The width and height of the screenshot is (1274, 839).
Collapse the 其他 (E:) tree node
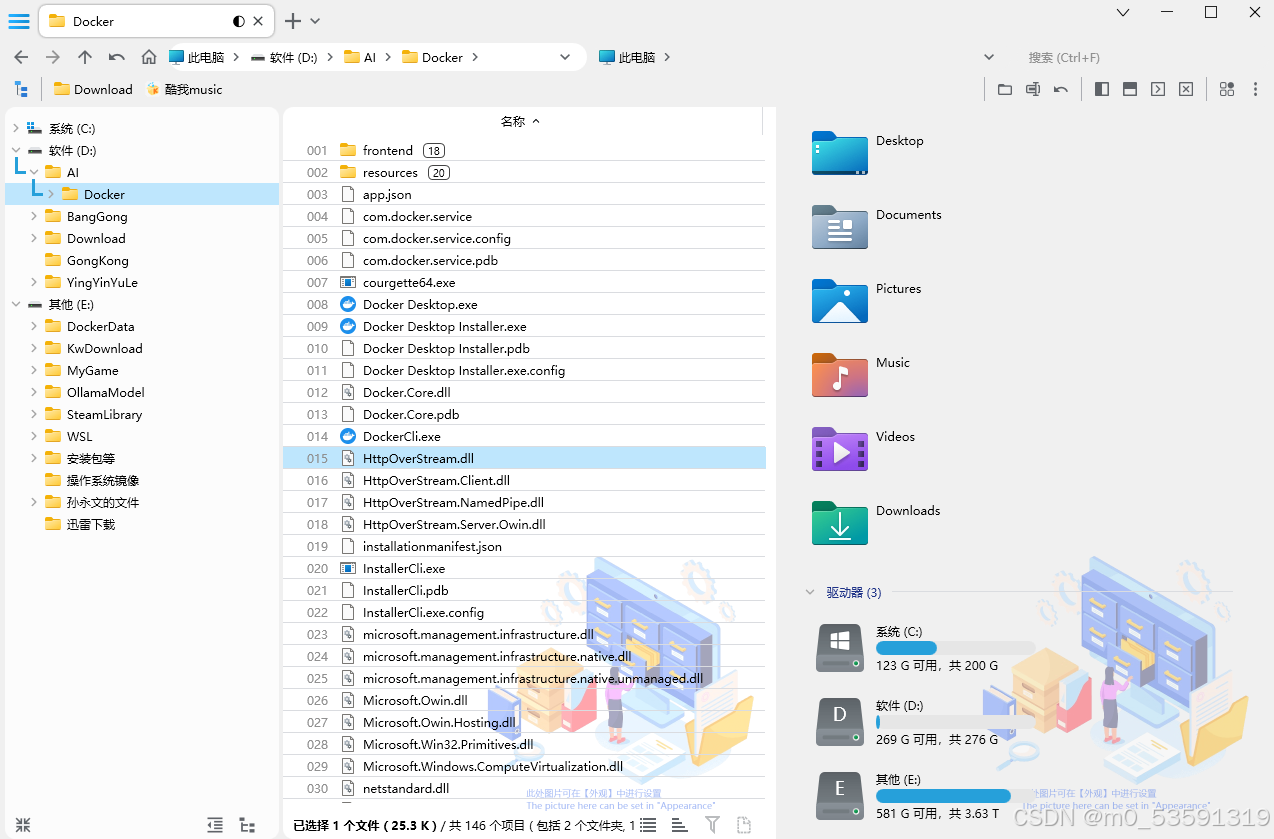[x=15, y=304]
